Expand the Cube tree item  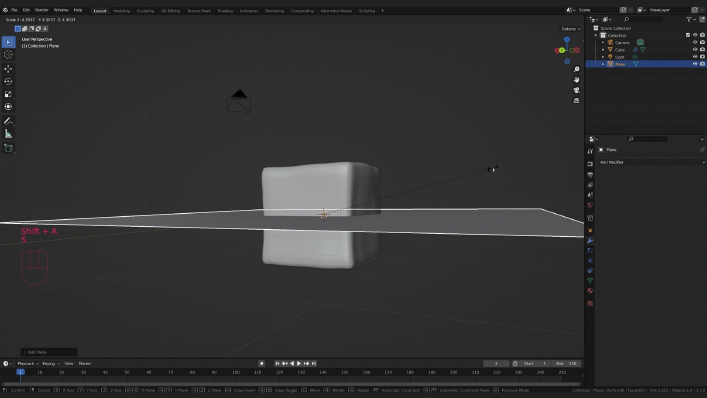(x=603, y=50)
